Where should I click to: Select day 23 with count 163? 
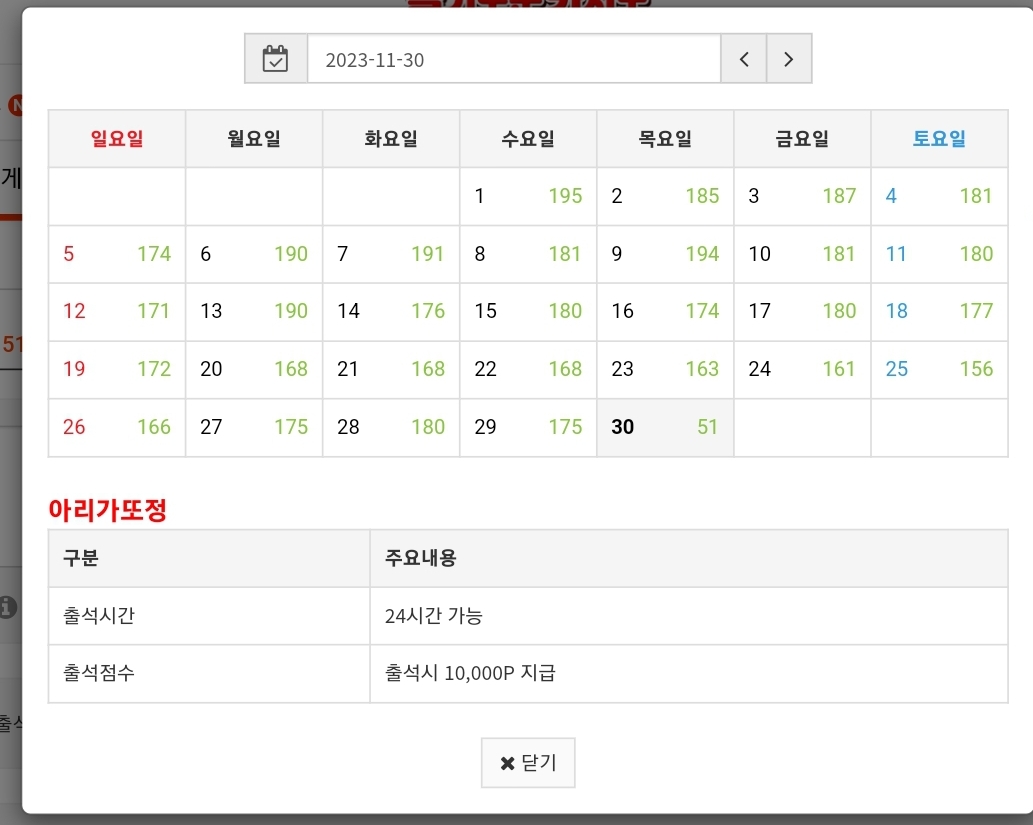(665, 370)
